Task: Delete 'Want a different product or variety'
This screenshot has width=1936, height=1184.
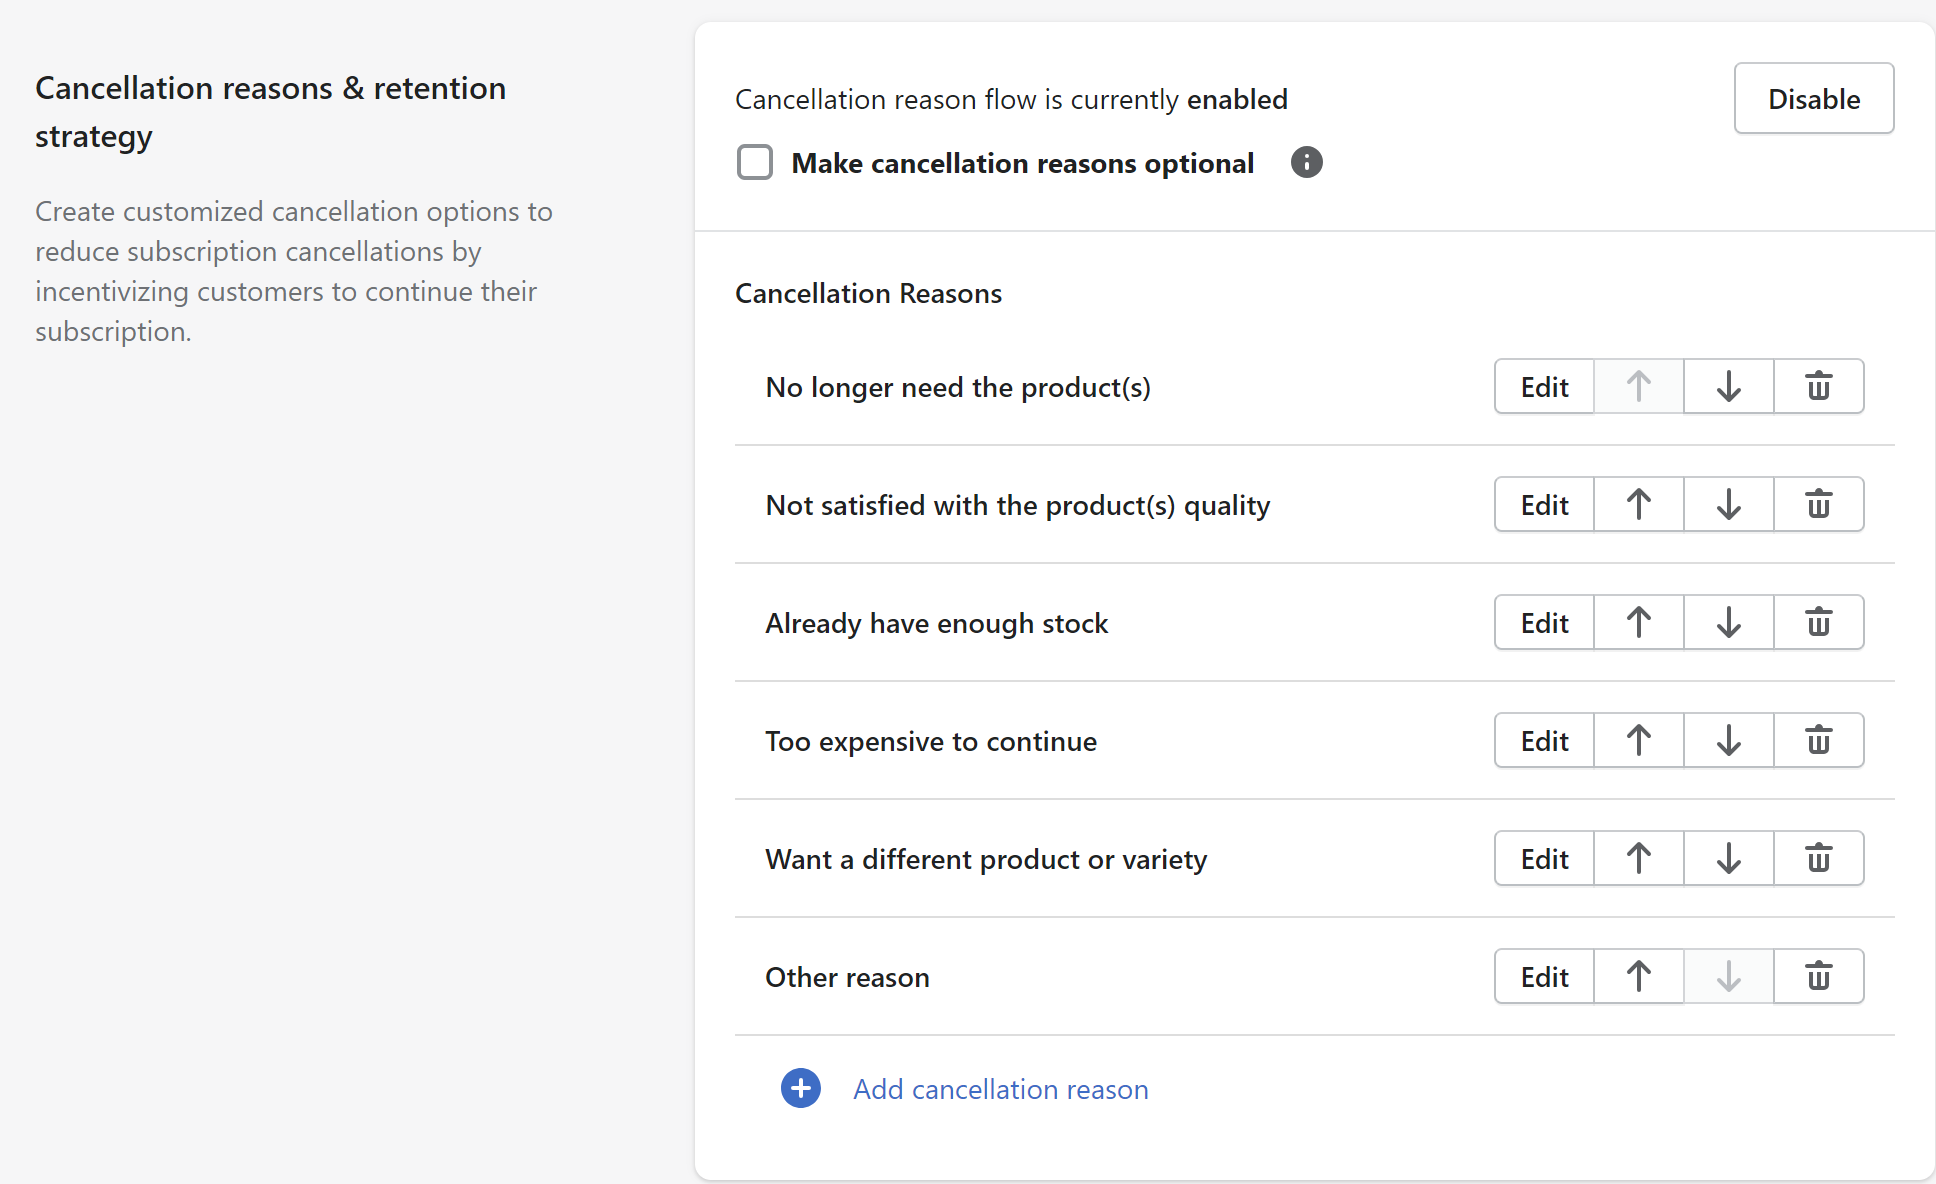Action: click(1818, 858)
